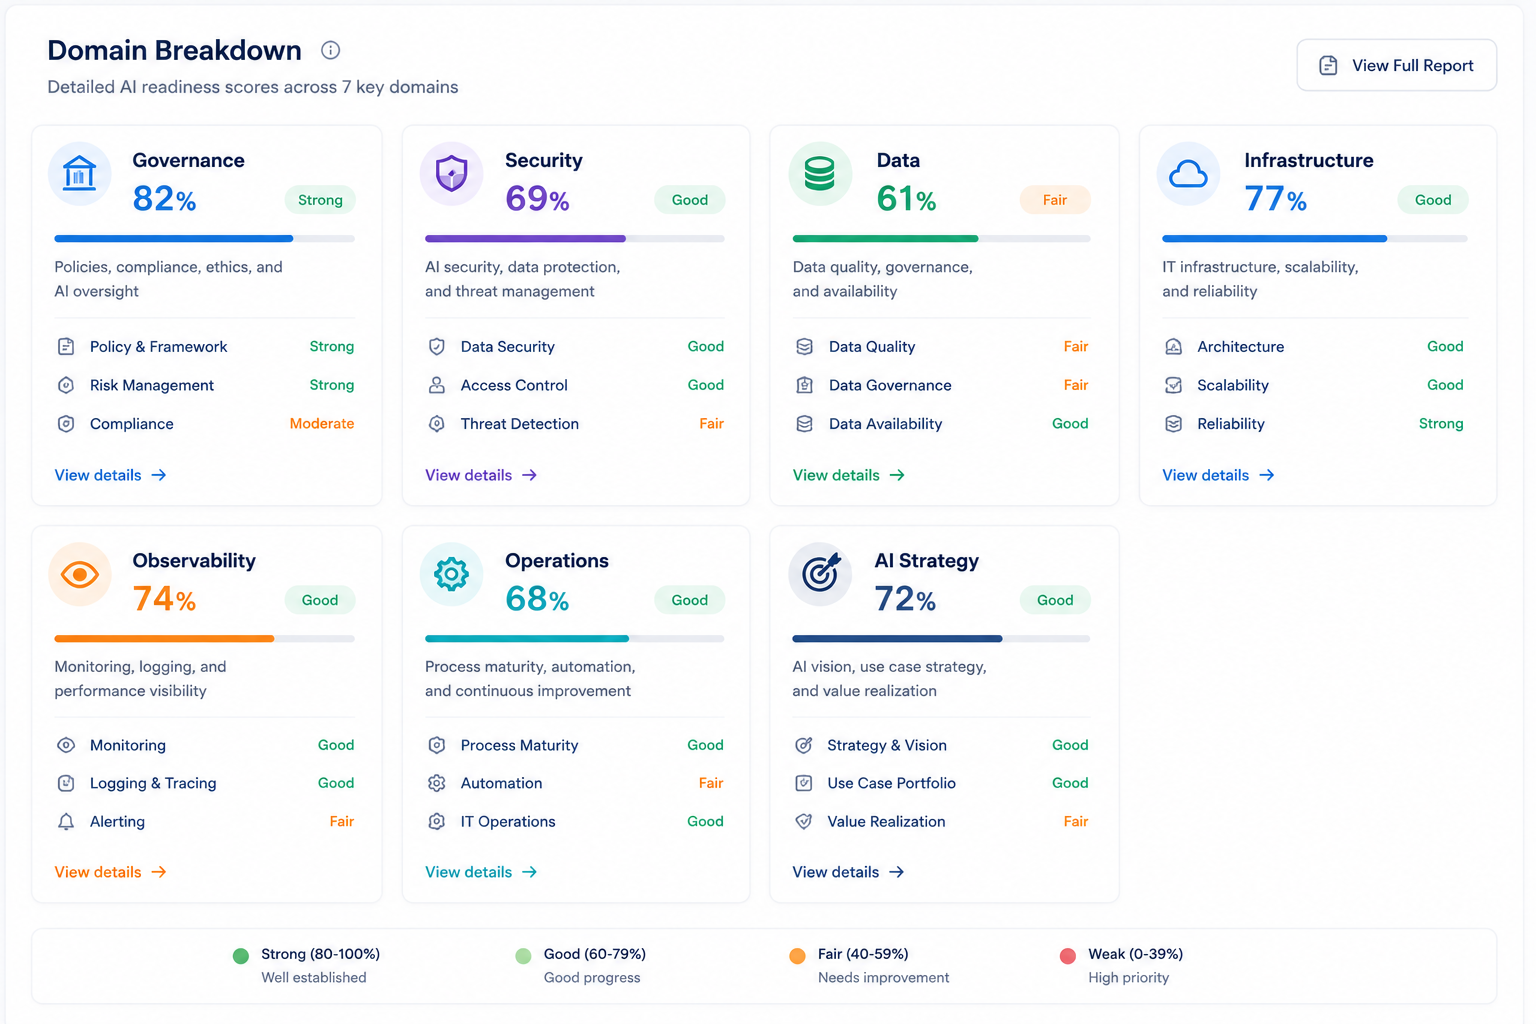This screenshot has height=1024, width=1536.
Task: Click the Reliability row icon
Action: point(1174,424)
